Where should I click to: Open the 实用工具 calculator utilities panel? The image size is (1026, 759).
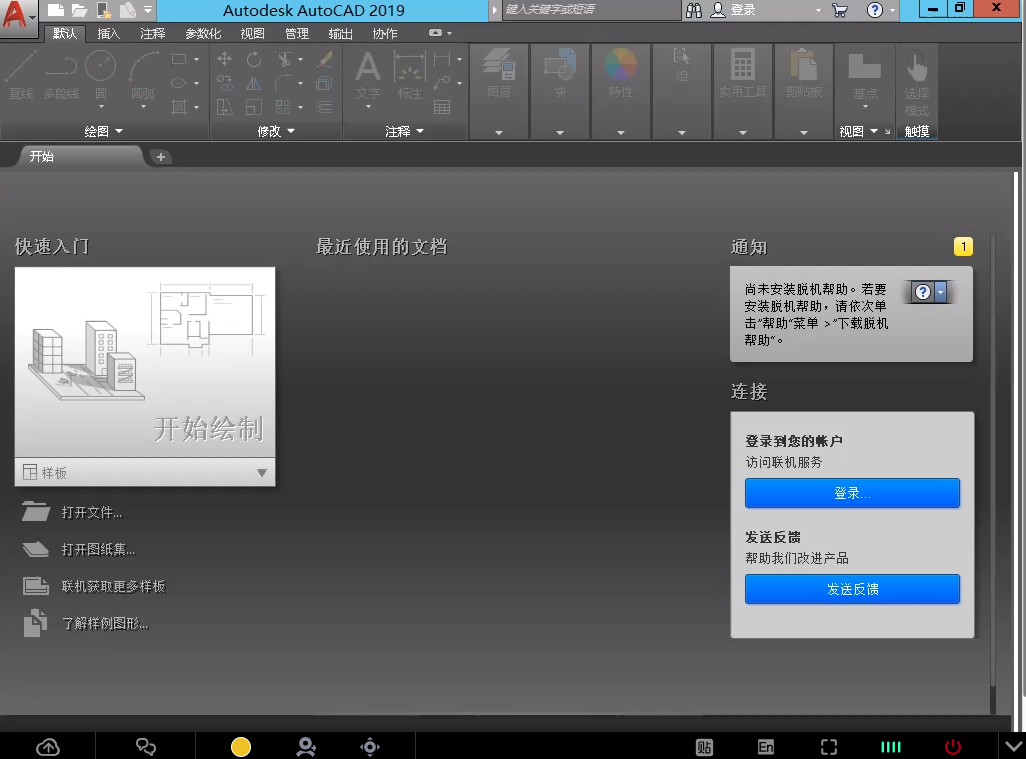[743, 74]
